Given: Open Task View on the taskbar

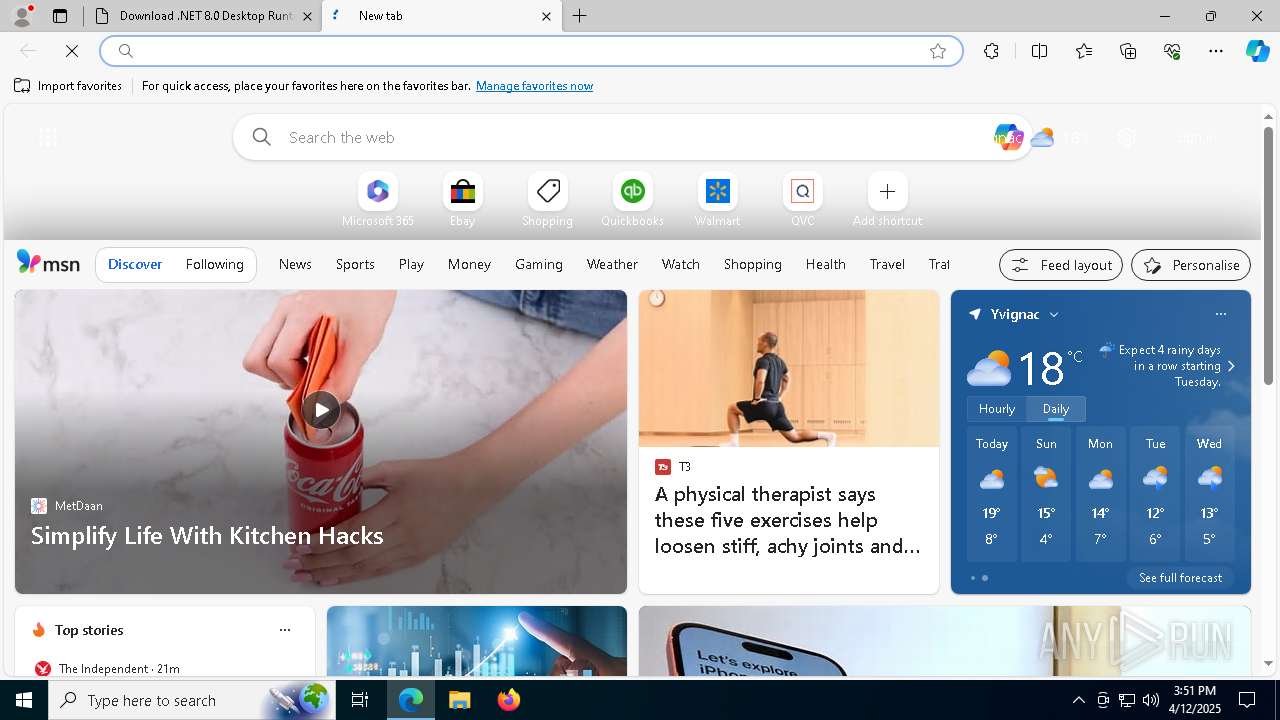Looking at the screenshot, I should click(x=360, y=700).
